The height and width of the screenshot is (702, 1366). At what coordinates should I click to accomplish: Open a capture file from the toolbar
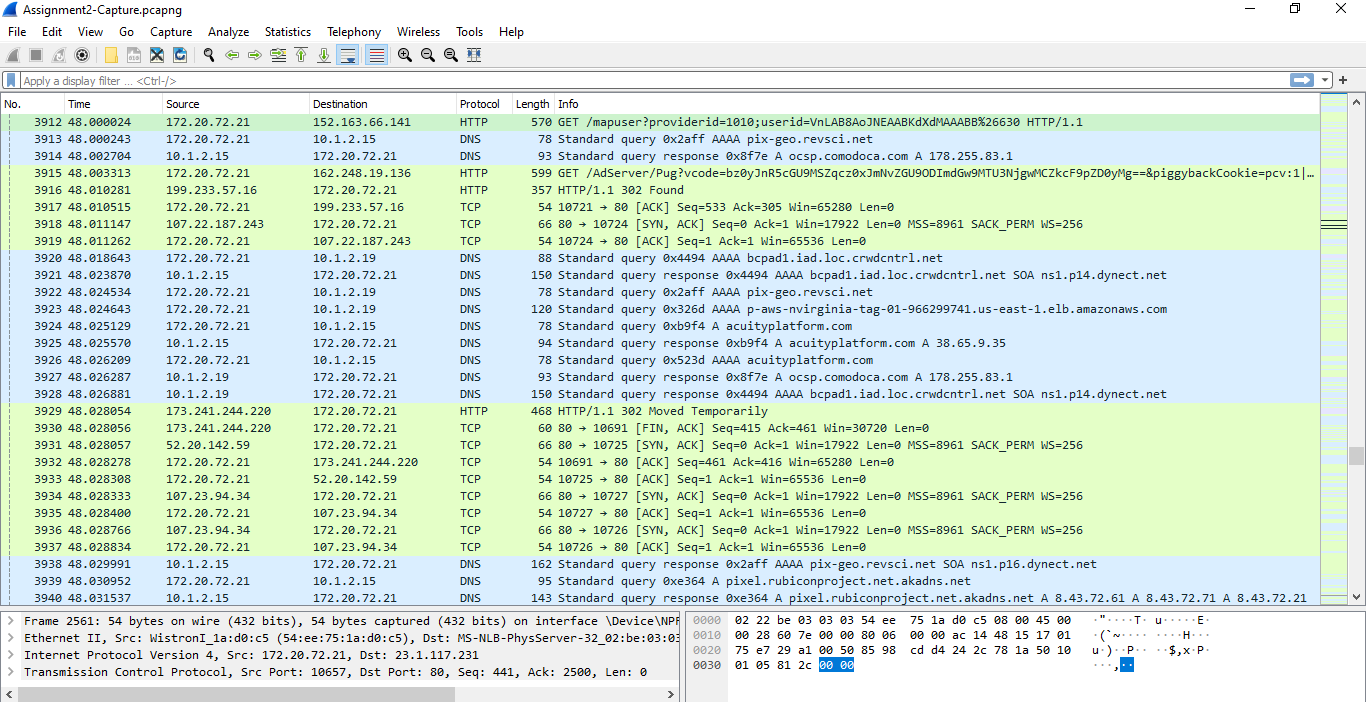[110, 55]
